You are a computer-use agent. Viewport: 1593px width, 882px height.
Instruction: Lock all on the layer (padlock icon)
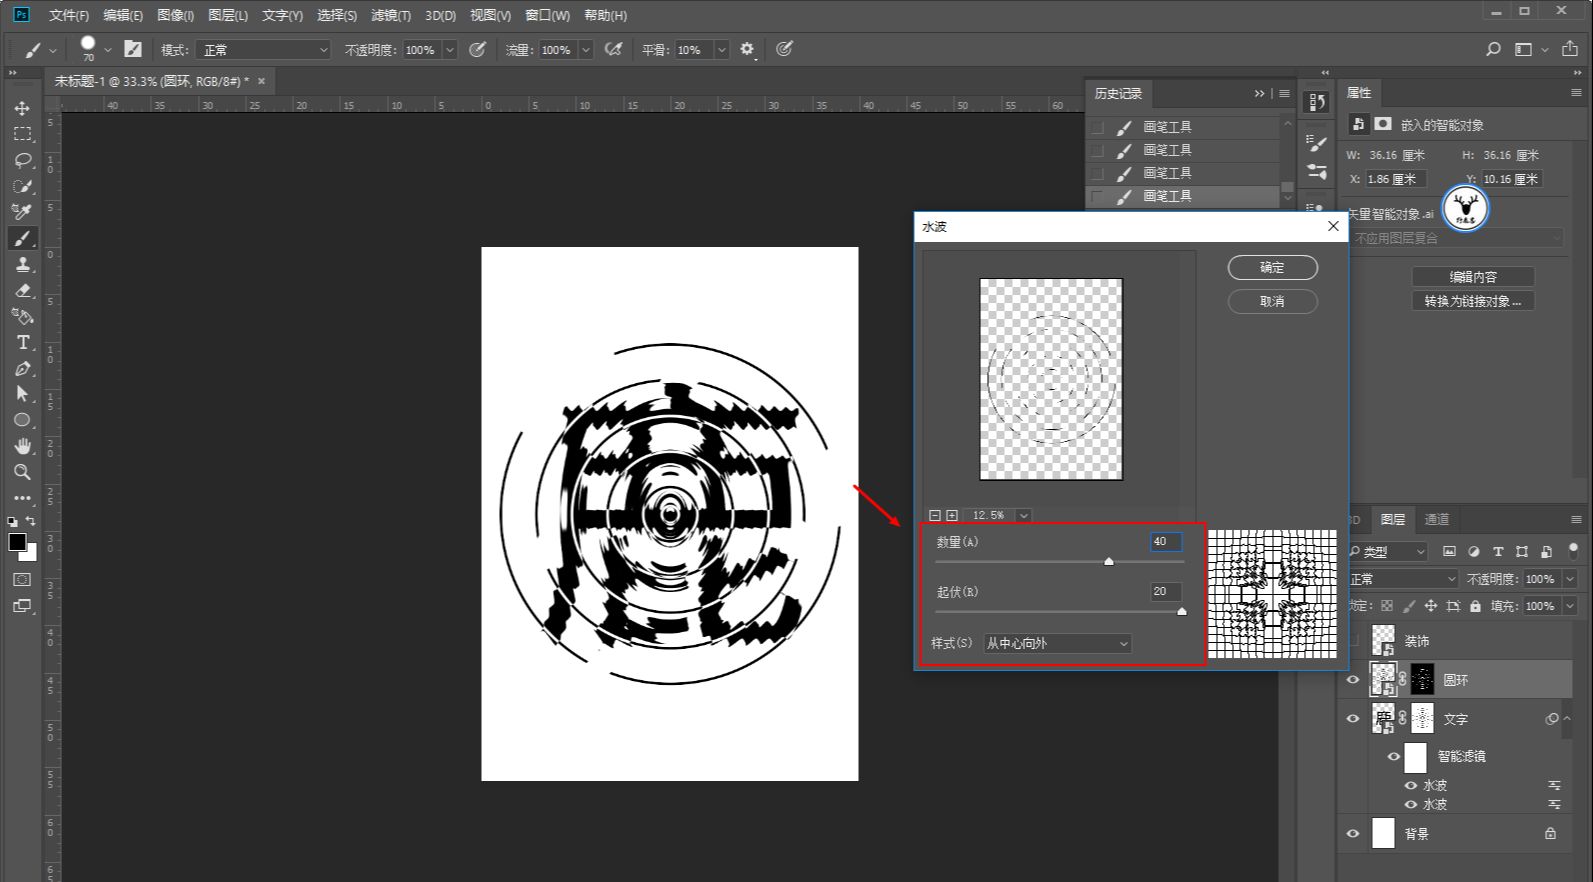(x=1475, y=606)
